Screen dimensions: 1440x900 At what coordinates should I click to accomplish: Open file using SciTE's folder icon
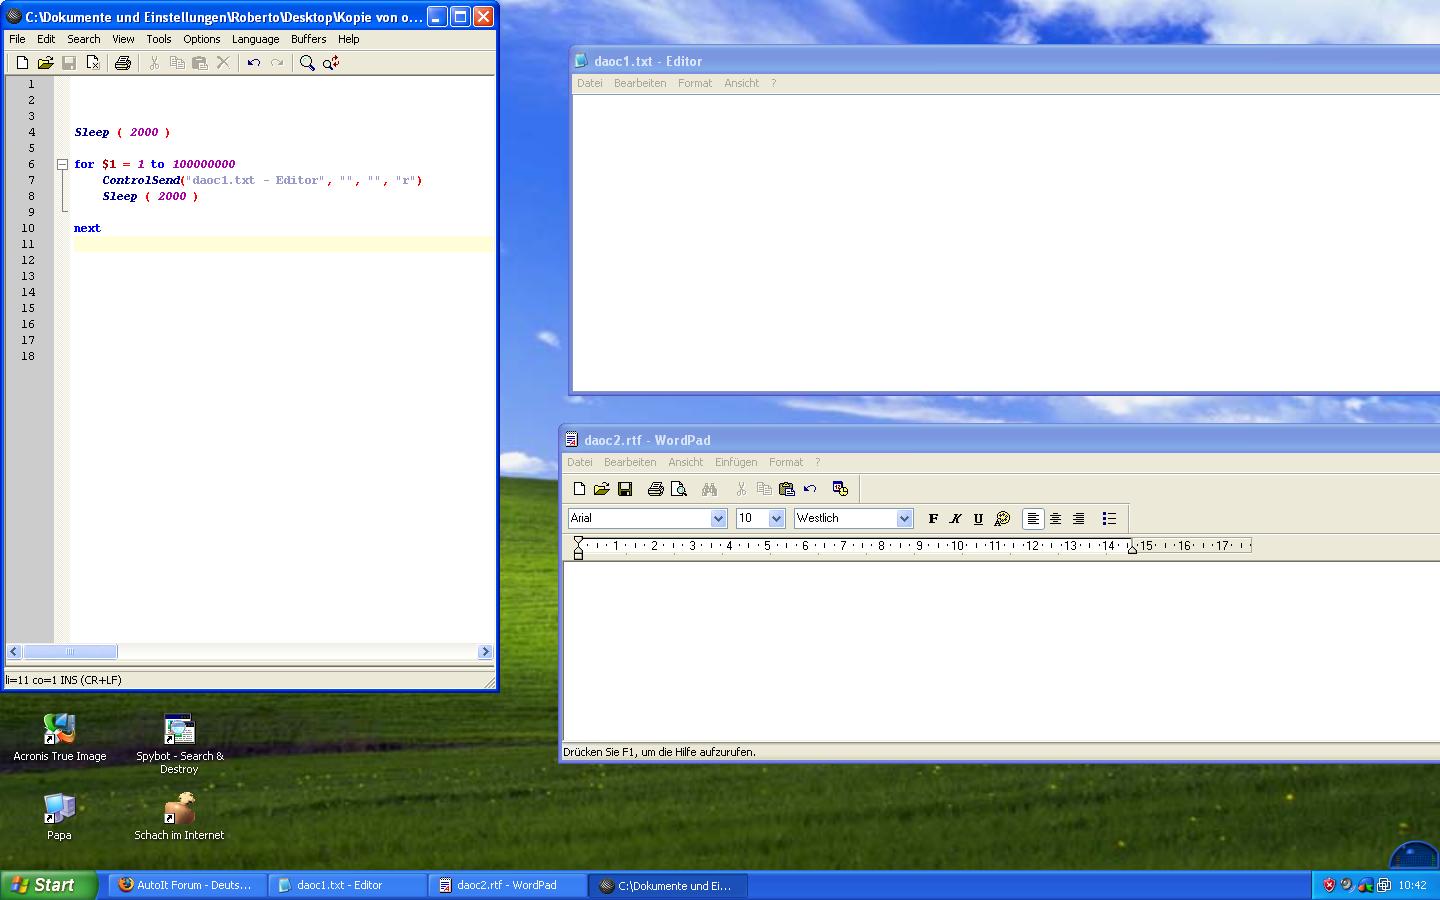tap(45, 63)
